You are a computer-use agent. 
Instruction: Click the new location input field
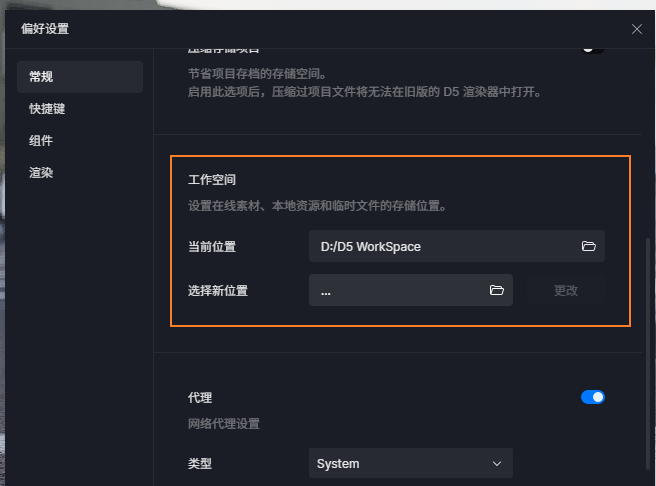point(410,290)
